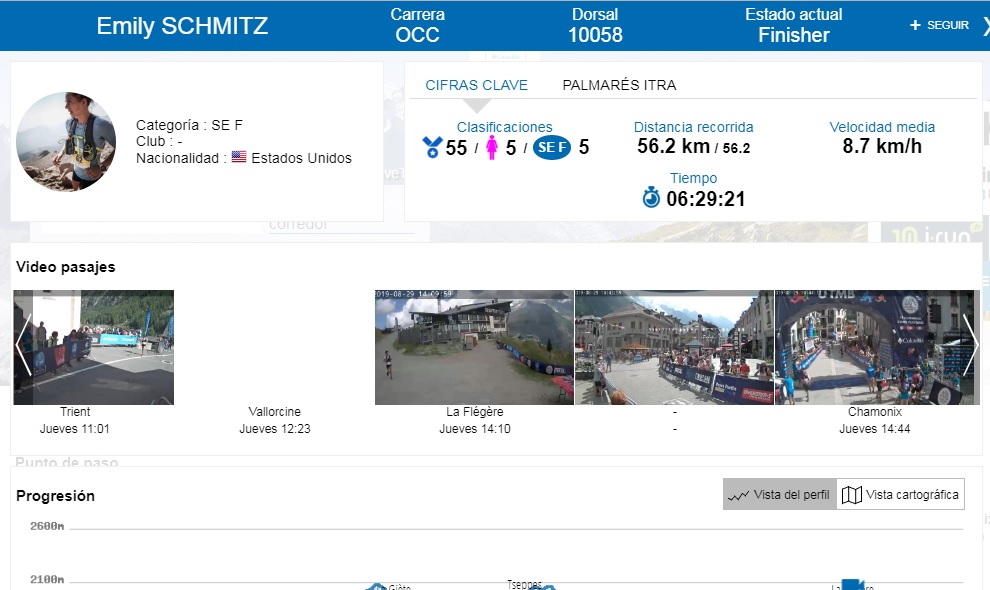
Task: Click the stopwatch icon beside the time
Action: click(x=651, y=198)
